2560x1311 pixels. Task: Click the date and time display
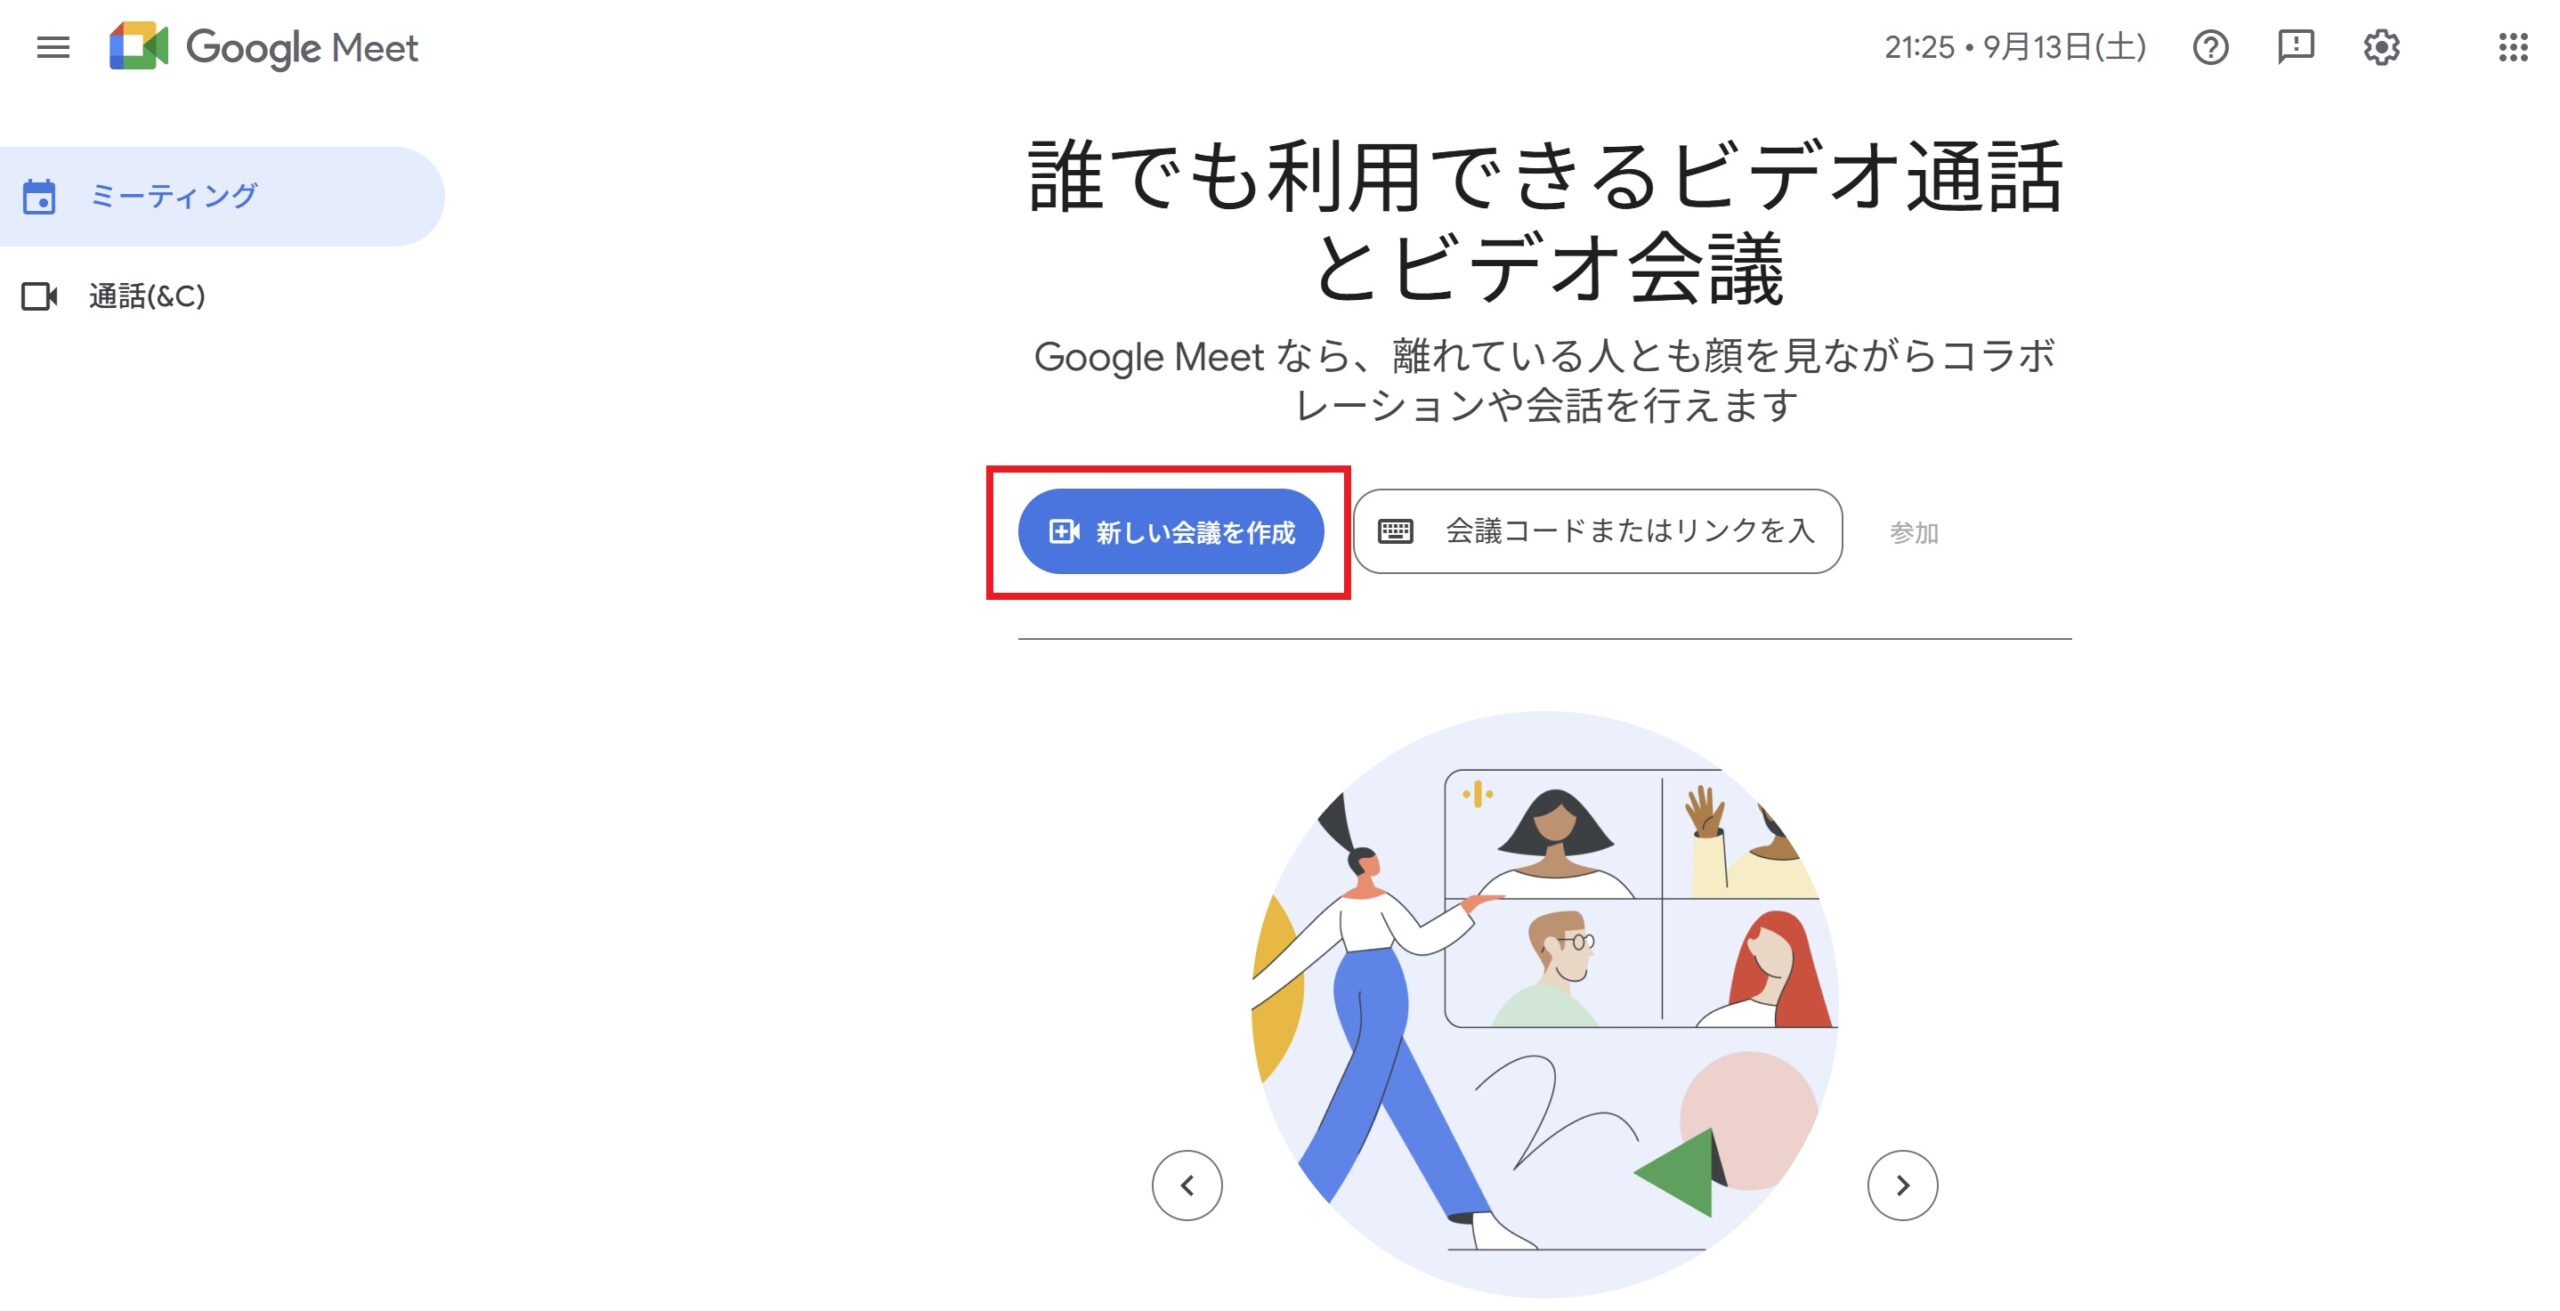point(2014,47)
